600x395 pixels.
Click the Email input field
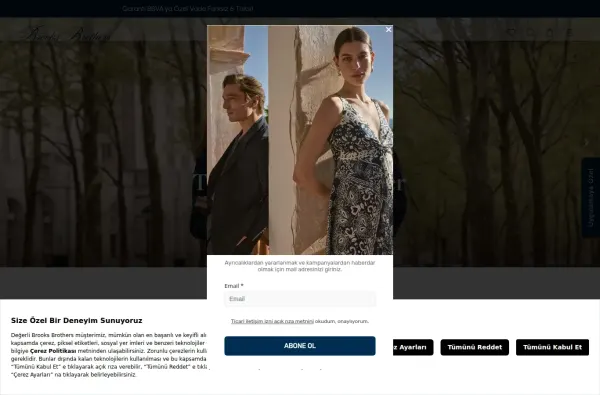pos(300,299)
